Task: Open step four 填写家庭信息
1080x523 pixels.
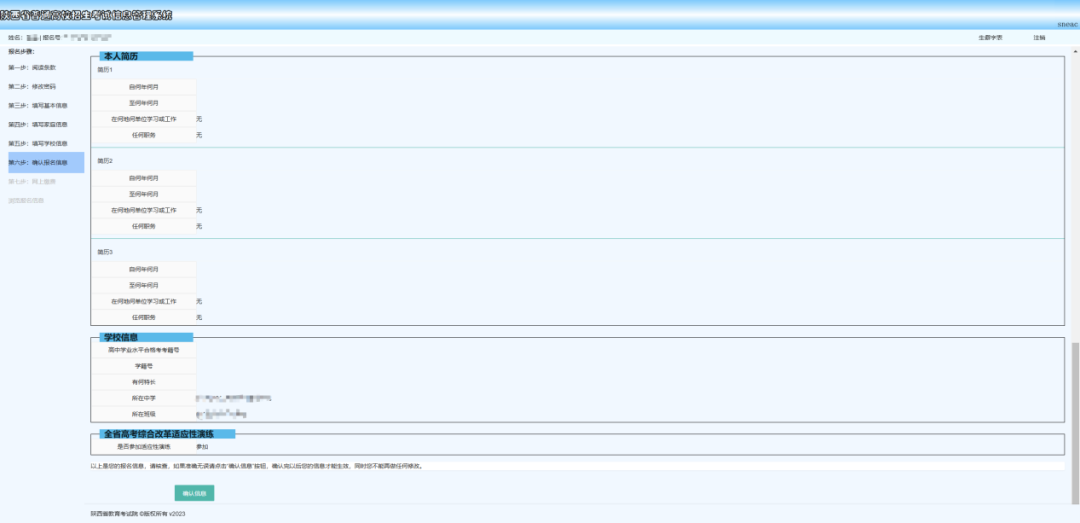Action: pyautogui.click(x=37, y=124)
